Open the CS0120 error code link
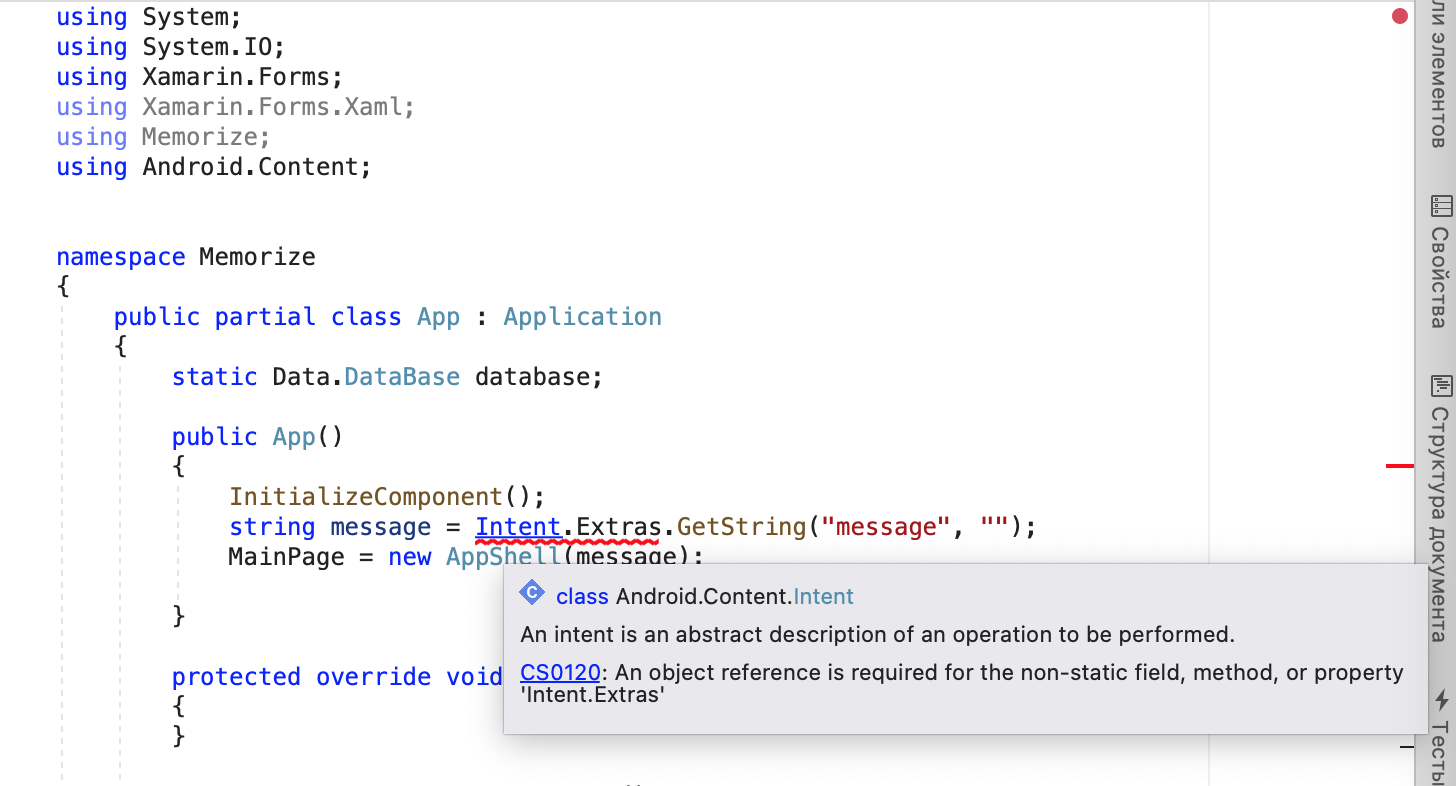Viewport: 1456px width, 786px height. (560, 673)
